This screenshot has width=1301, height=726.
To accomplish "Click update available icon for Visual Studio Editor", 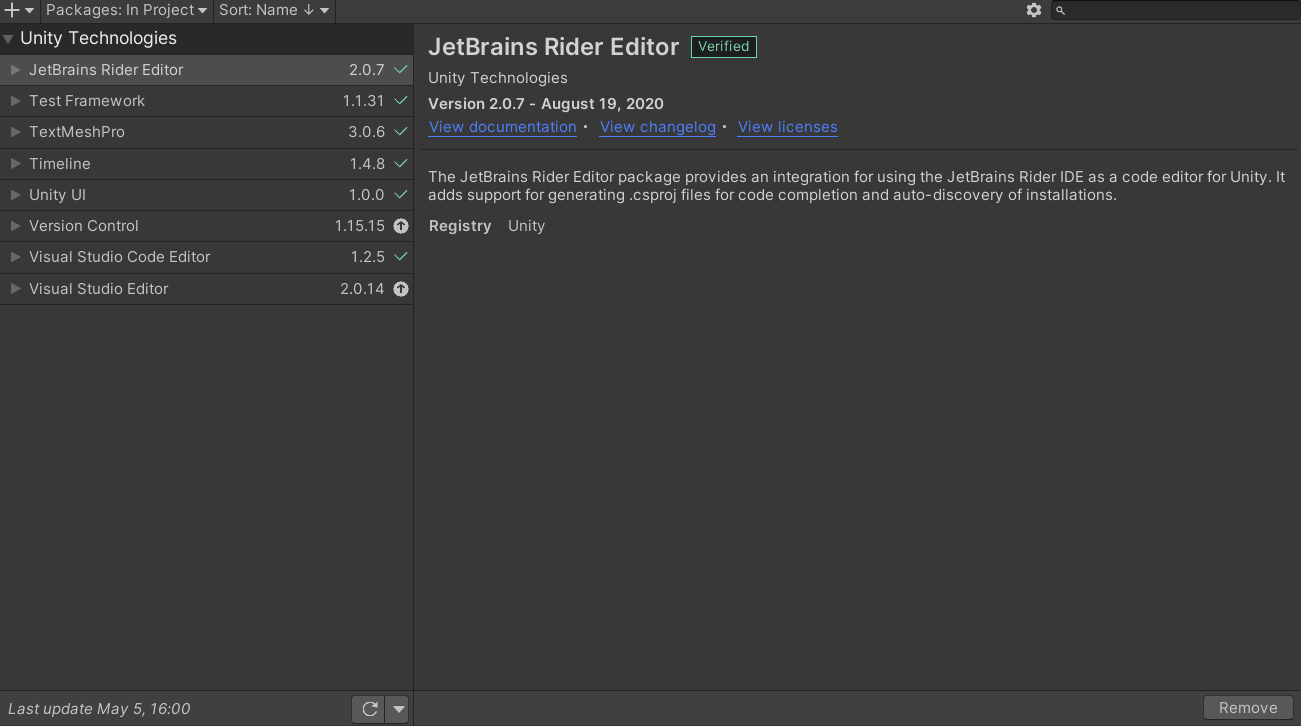I will (x=401, y=289).
